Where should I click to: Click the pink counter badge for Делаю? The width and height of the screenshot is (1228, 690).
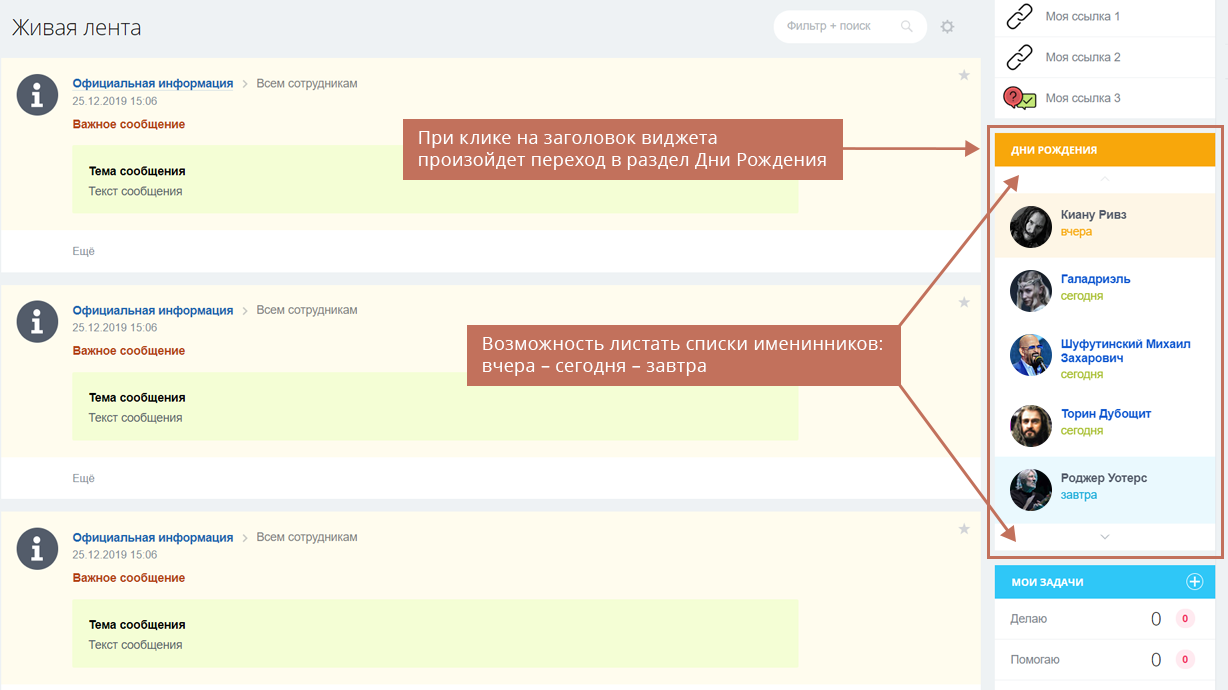(x=1185, y=619)
